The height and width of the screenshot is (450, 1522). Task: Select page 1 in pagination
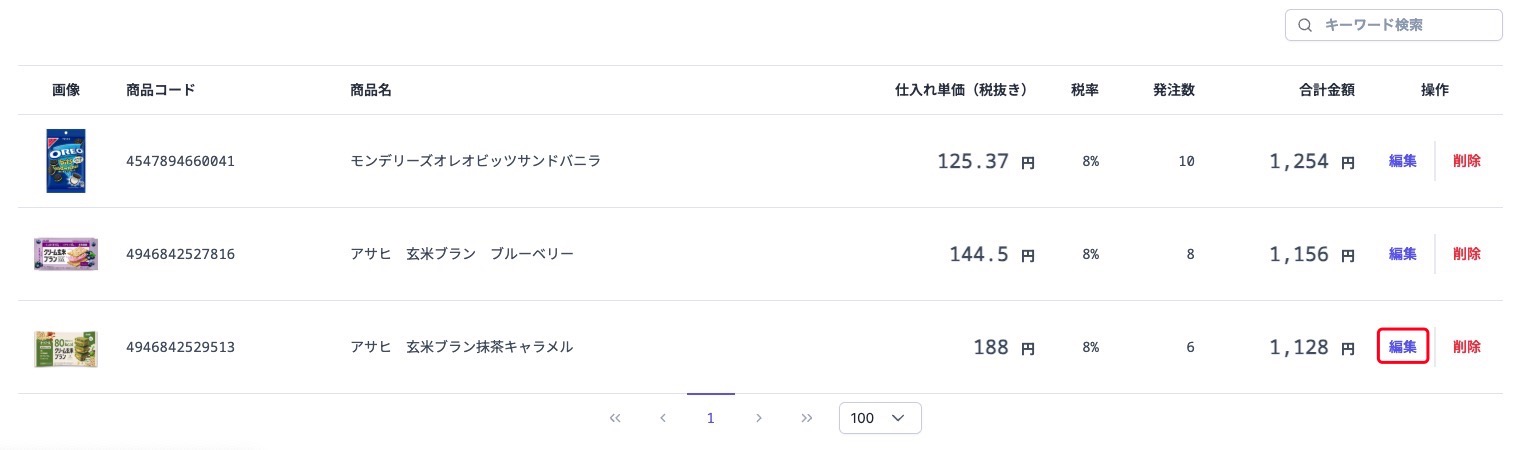pyautogui.click(x=711, y=418)
